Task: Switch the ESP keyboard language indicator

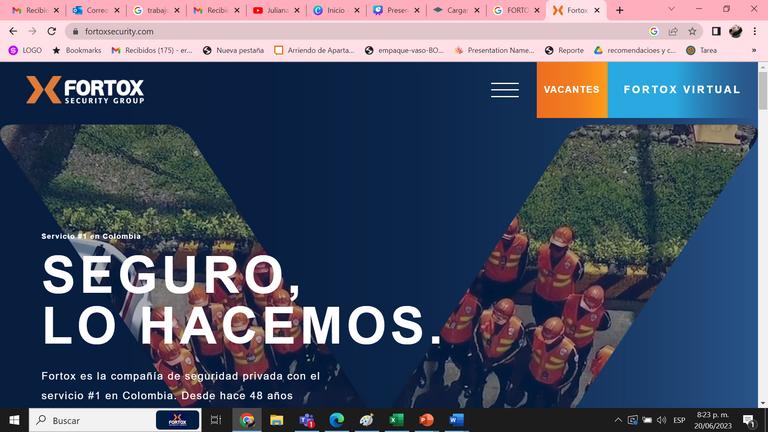Action: (679, 420)
